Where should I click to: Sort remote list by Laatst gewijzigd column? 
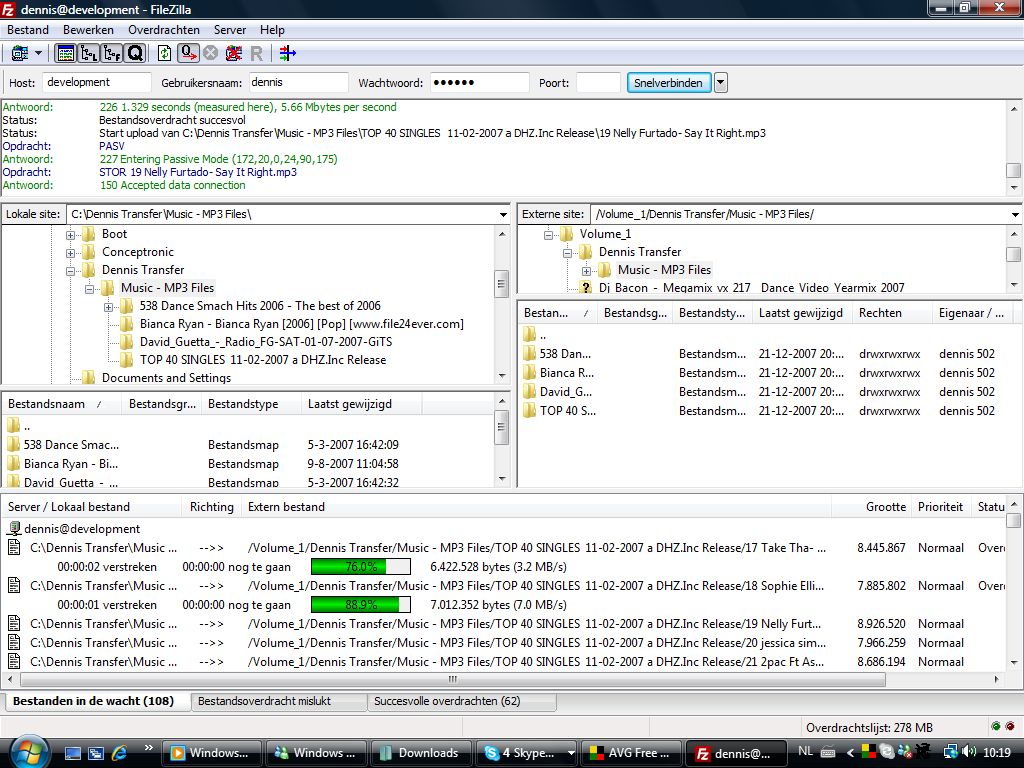point(800,313)
